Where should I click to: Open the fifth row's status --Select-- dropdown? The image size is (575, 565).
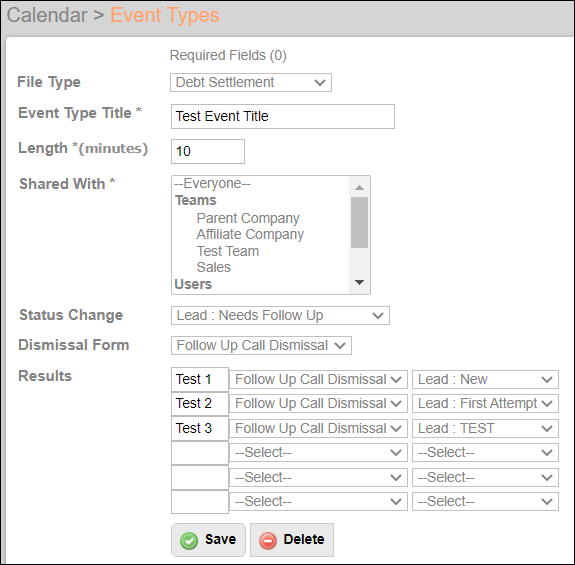pyautogui.click(x=485, y=477)
